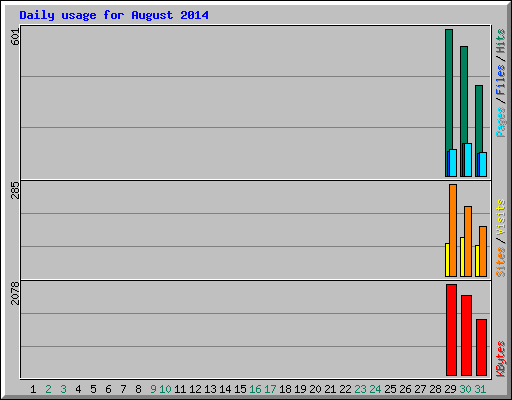
Task: Click day 15 on the x-axis
Action: pos(240,389)
